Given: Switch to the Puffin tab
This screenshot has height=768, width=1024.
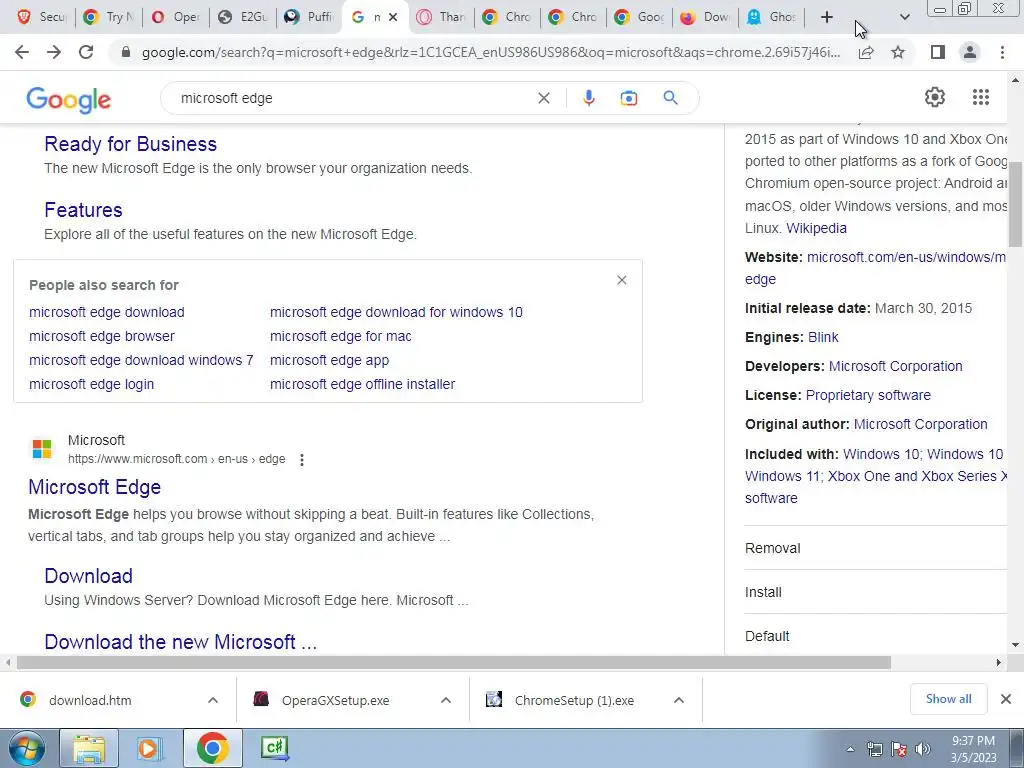Looking at the screenshot, I should [x=309, y=18].
